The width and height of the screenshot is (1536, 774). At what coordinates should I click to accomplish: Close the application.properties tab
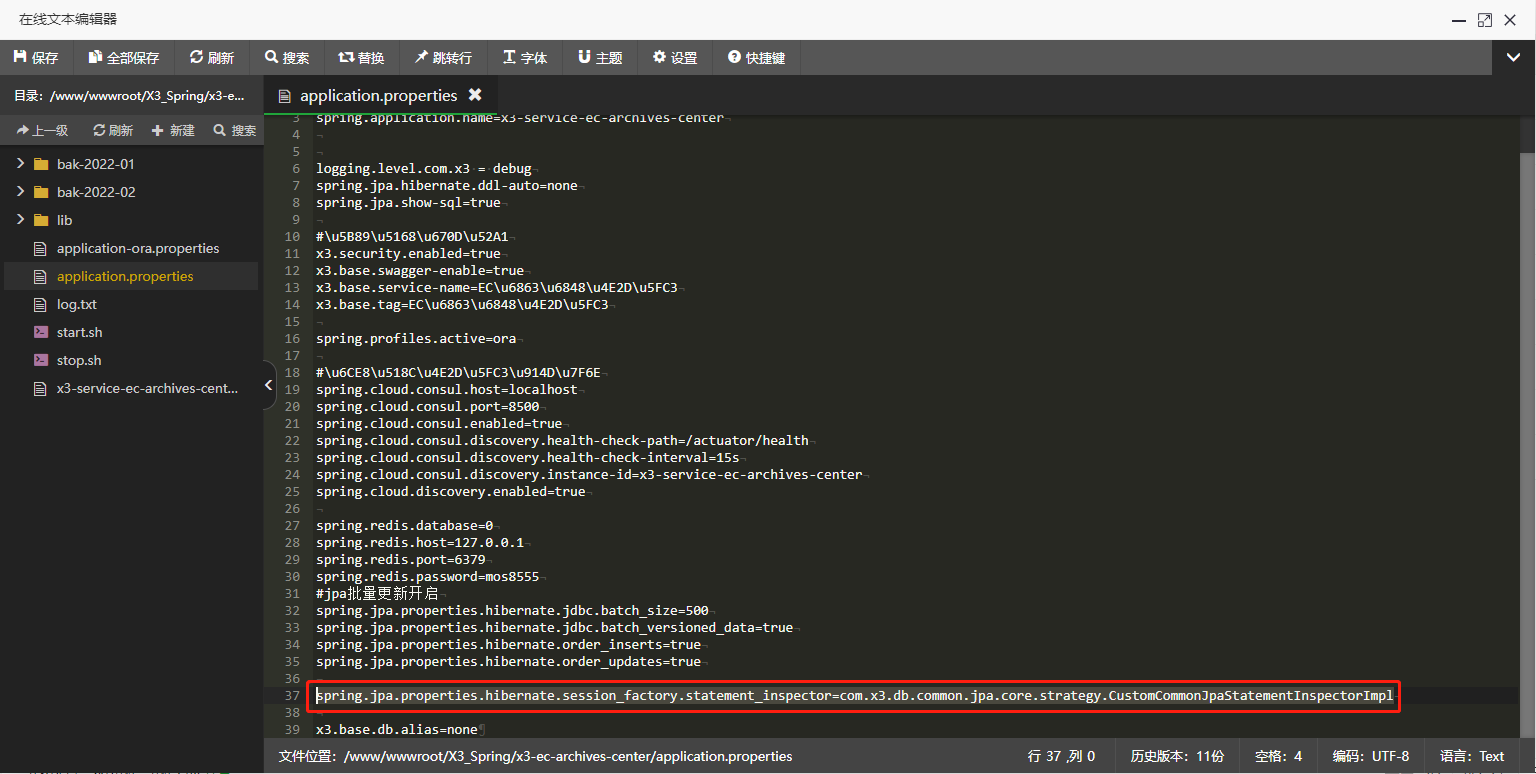point(475,95)
